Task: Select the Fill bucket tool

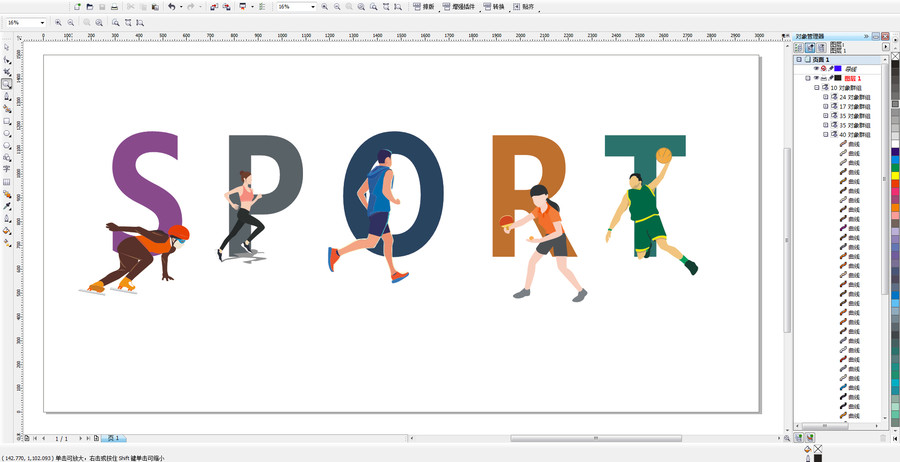Action: 7,231
